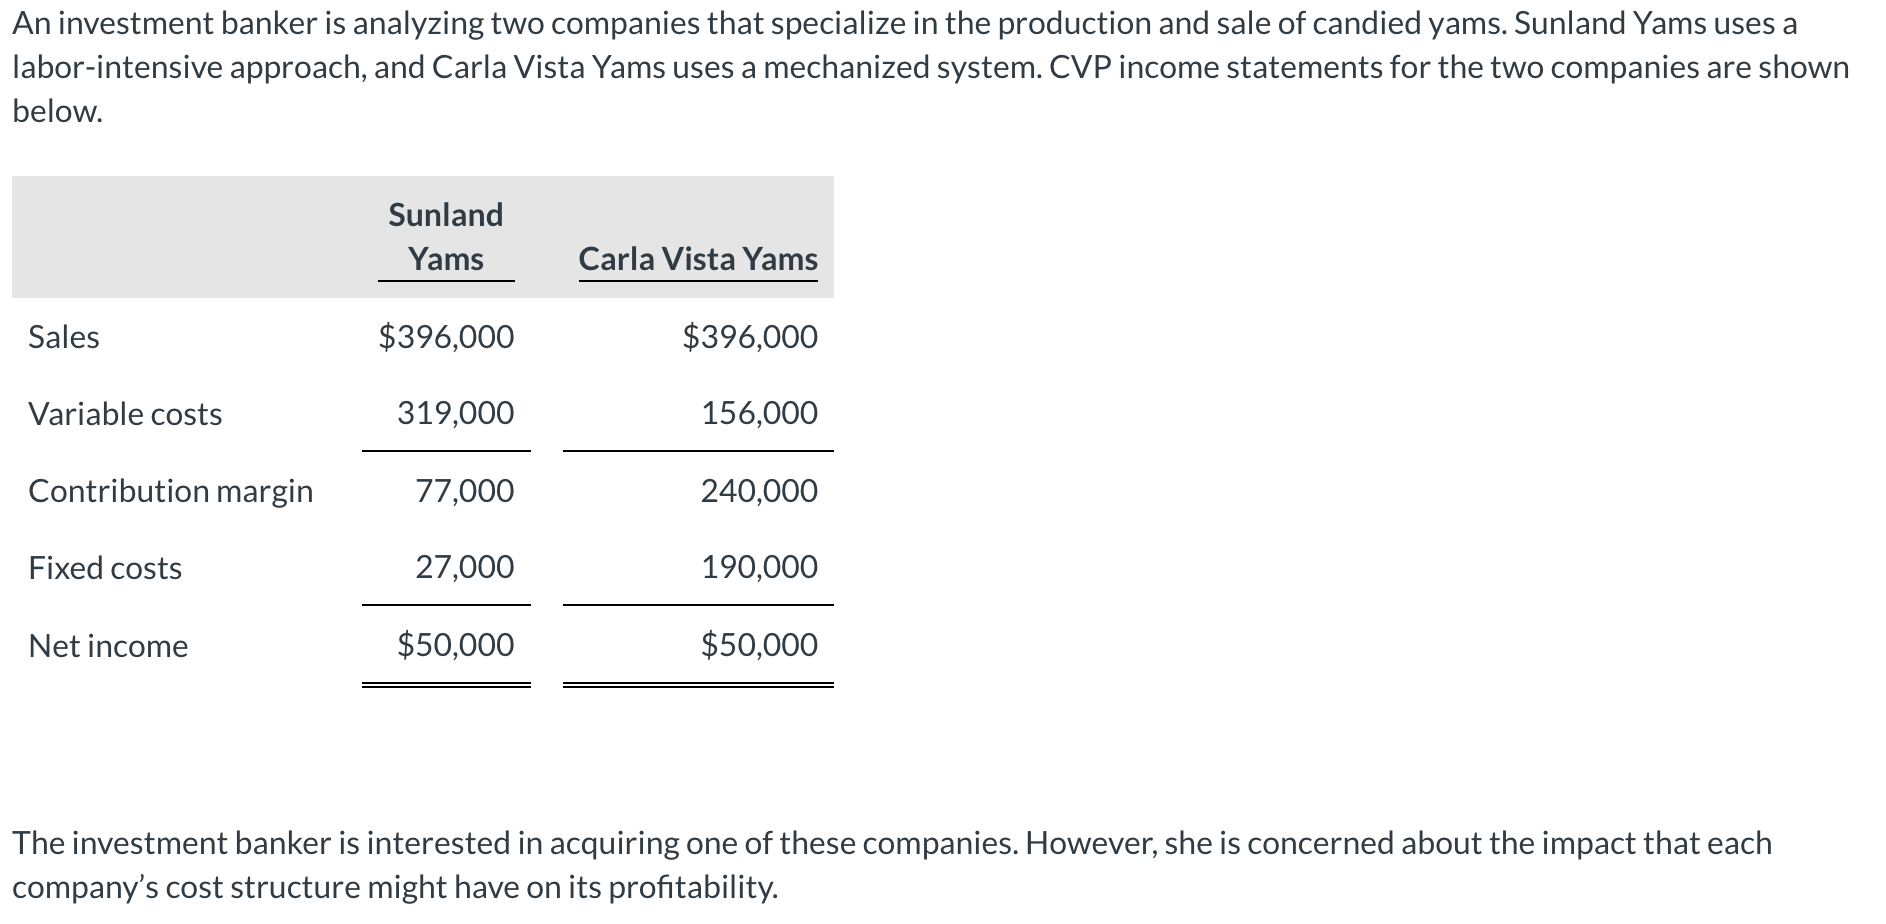Click Carla Vista contribution margin 240,000
1886x924 pixels.
click(760, 491)
